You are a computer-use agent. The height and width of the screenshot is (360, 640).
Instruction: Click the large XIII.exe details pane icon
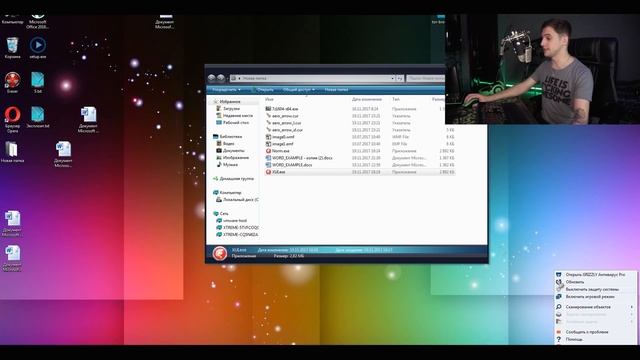click(x=220, y=253)
